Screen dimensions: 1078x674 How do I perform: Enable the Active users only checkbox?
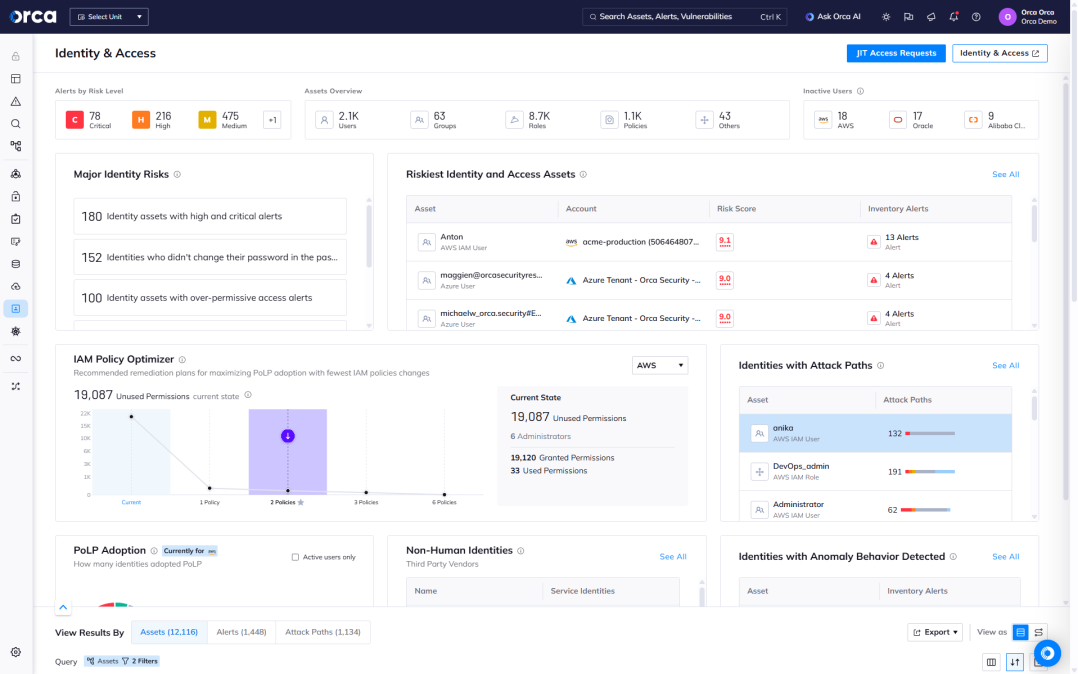coord(295,557)
